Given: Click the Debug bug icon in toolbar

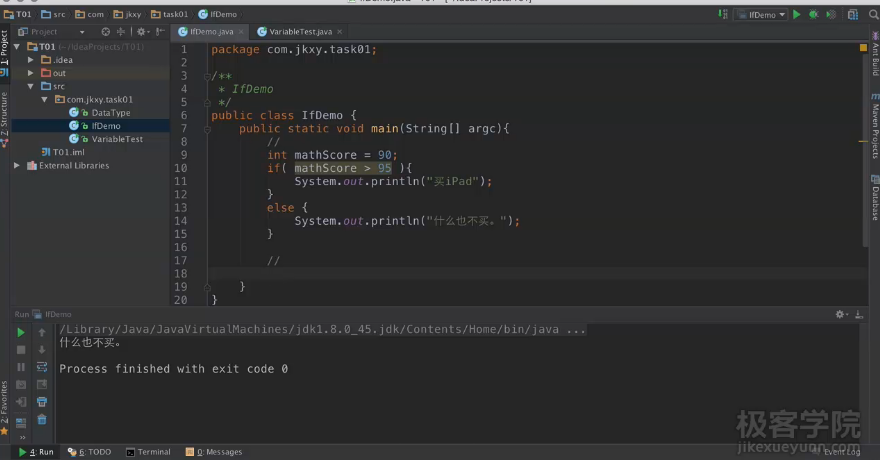Looking at the screenshot, I should click(x=814, y=15).
